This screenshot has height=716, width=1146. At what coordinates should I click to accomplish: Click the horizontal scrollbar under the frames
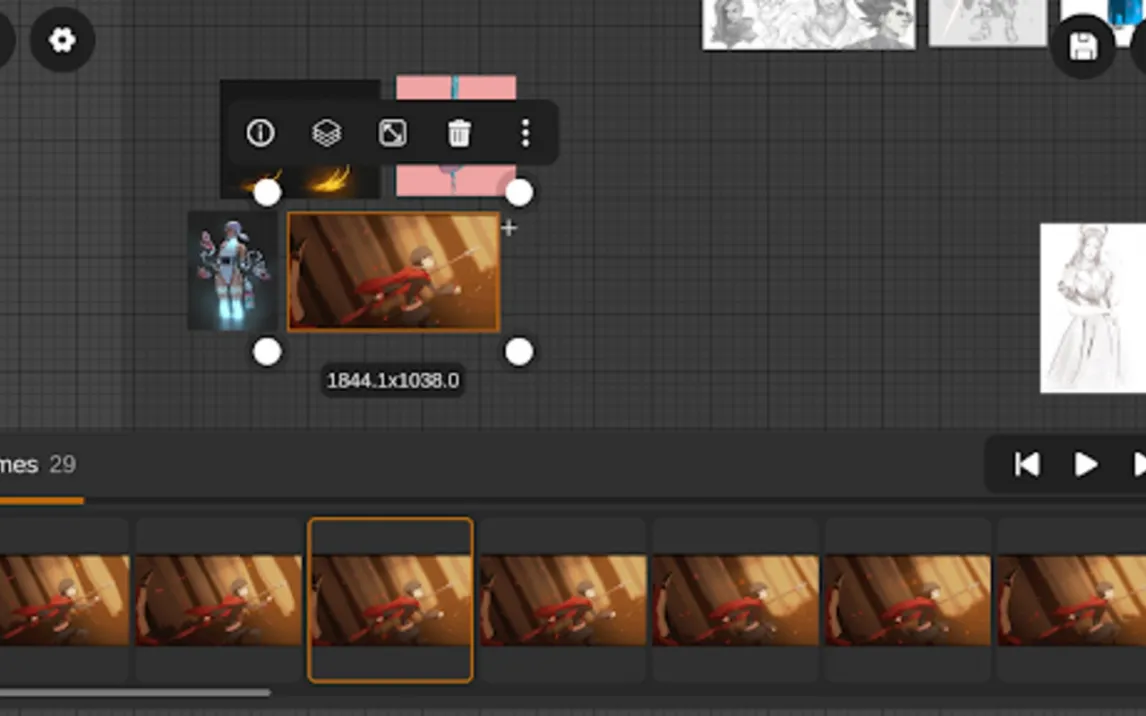(x=135, y=692)
